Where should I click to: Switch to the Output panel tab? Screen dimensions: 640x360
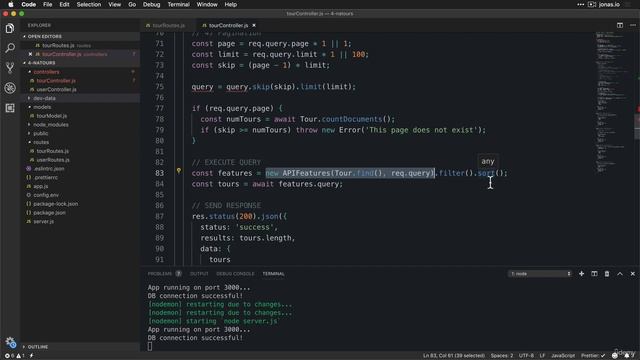pos(199,273)
